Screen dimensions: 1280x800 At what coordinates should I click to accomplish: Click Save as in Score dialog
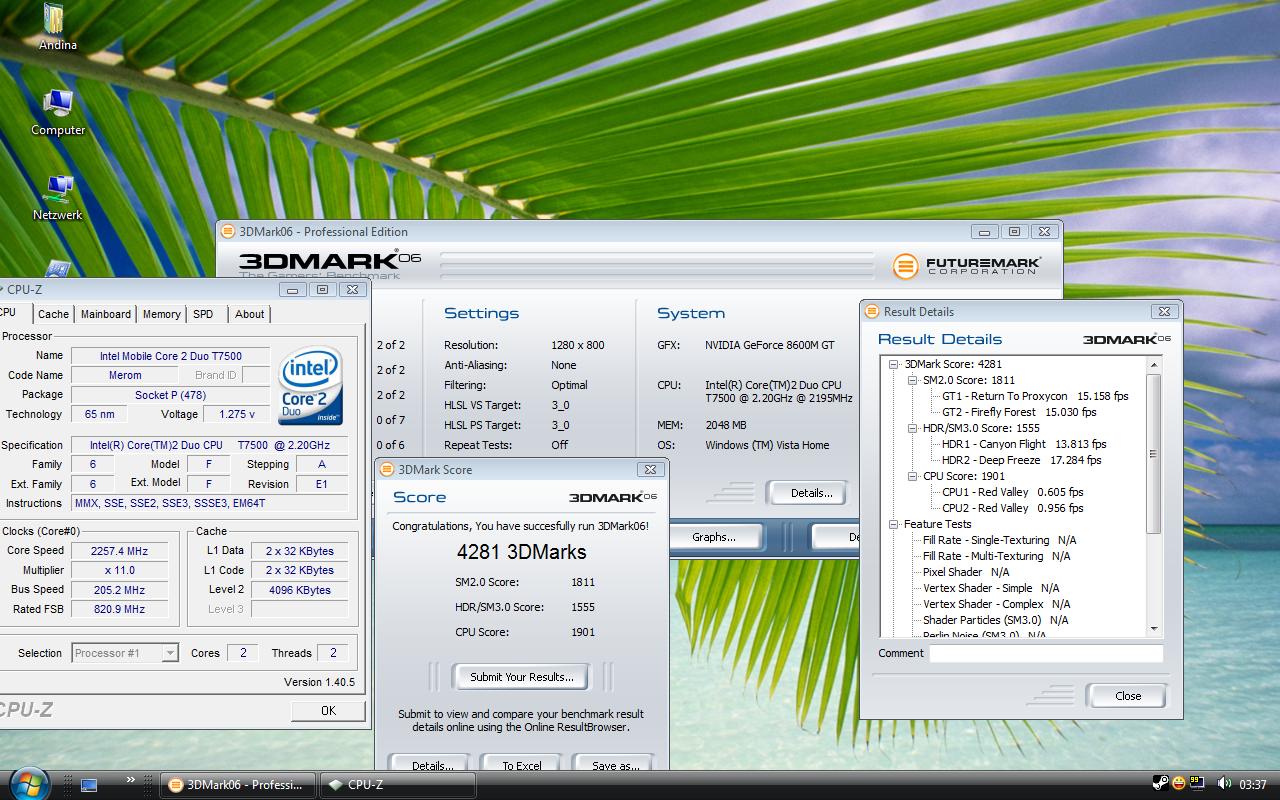(x=615, y=765)
